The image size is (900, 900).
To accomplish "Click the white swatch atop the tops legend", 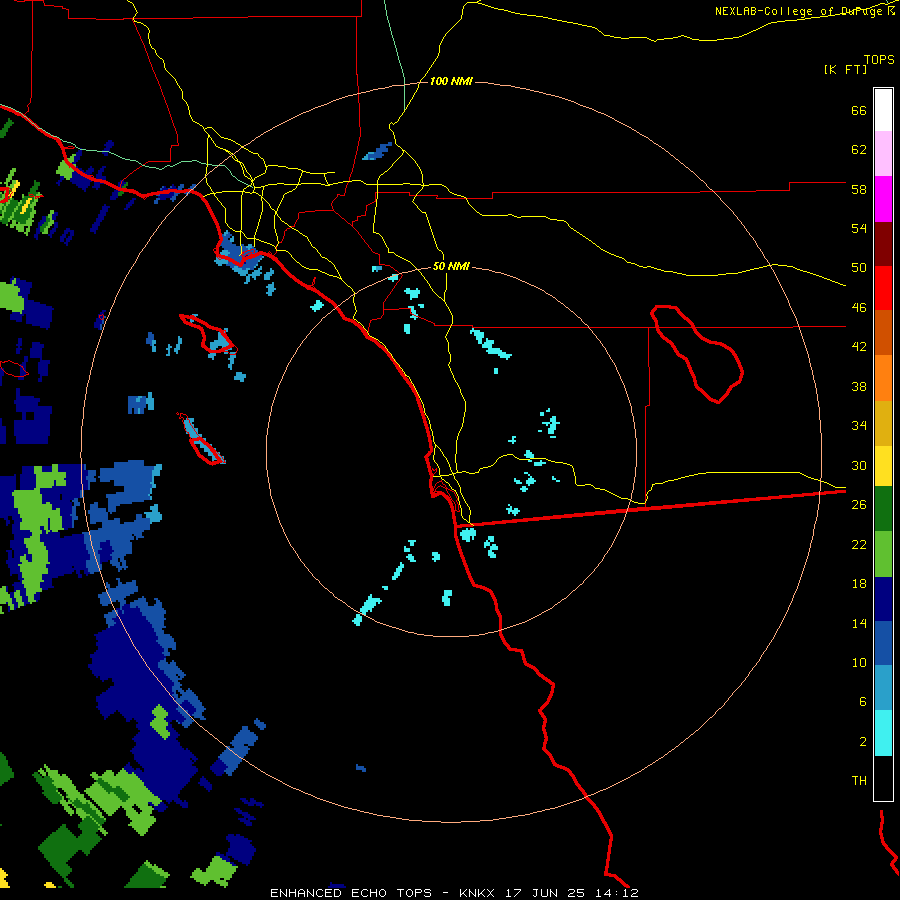I will (883, 110).
